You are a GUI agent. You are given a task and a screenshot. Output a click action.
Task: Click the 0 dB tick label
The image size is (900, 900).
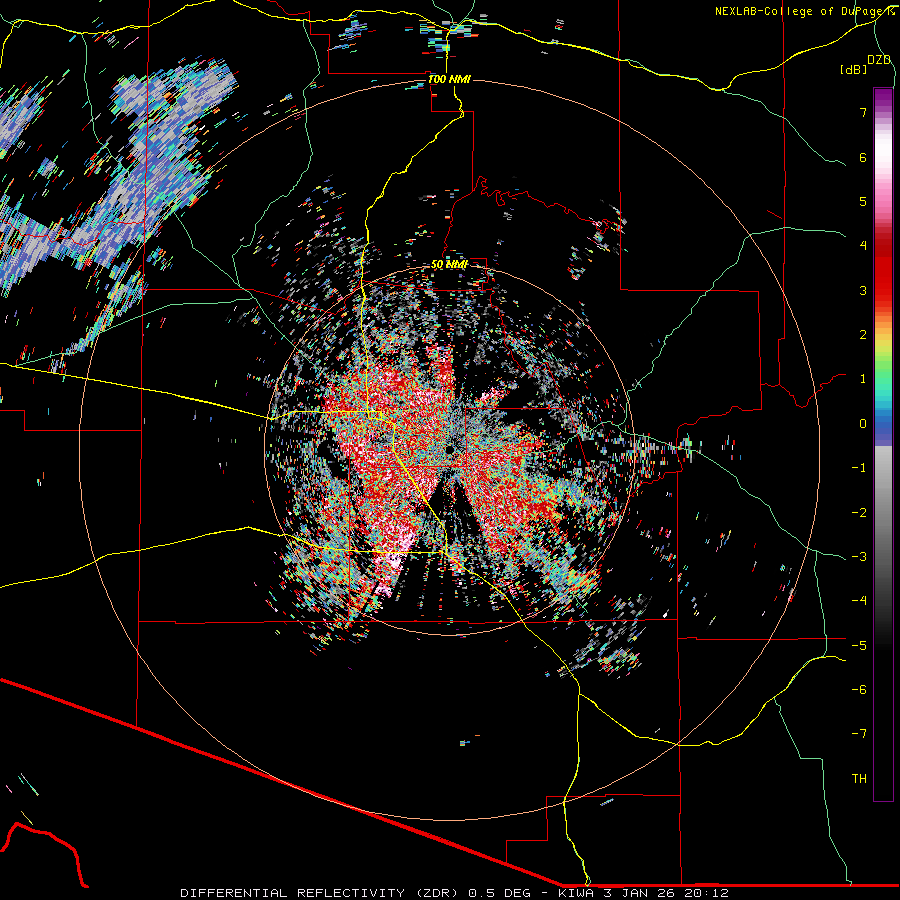[x=863, y=424]
